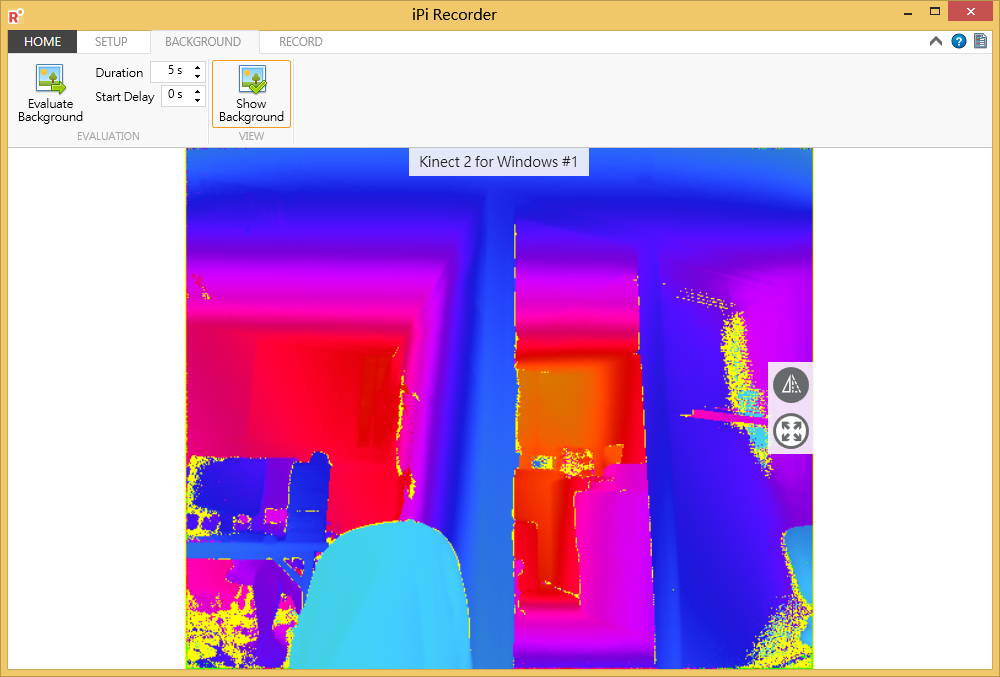
Task: Maximize the iPi Recorder window
Action: [934, 12]
